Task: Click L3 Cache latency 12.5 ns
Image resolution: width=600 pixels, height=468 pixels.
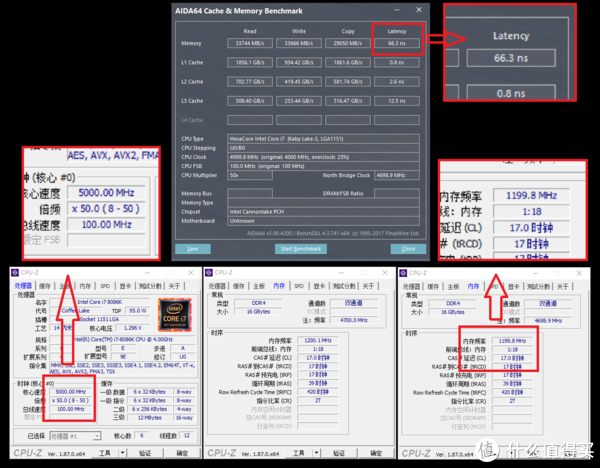Action: click(397, 101)
